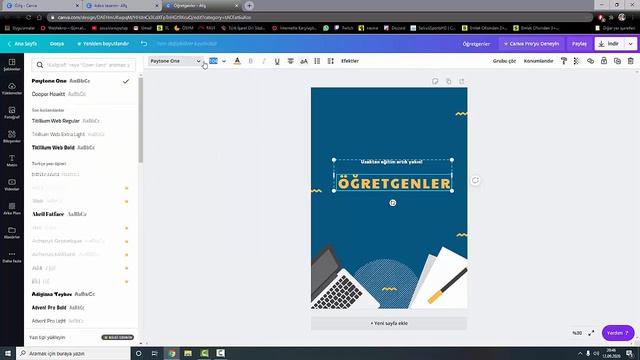Screen dimensions: 640x360
Task: Click the İndir download button
Action: tap(610, 44)
